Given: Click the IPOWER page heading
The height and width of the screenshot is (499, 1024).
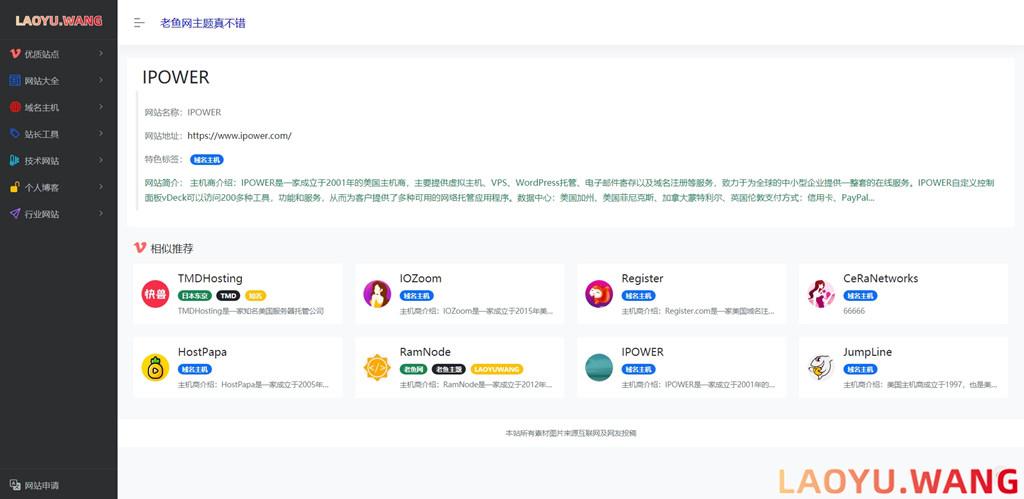Looking at the screenshot, I should (176, 77).
